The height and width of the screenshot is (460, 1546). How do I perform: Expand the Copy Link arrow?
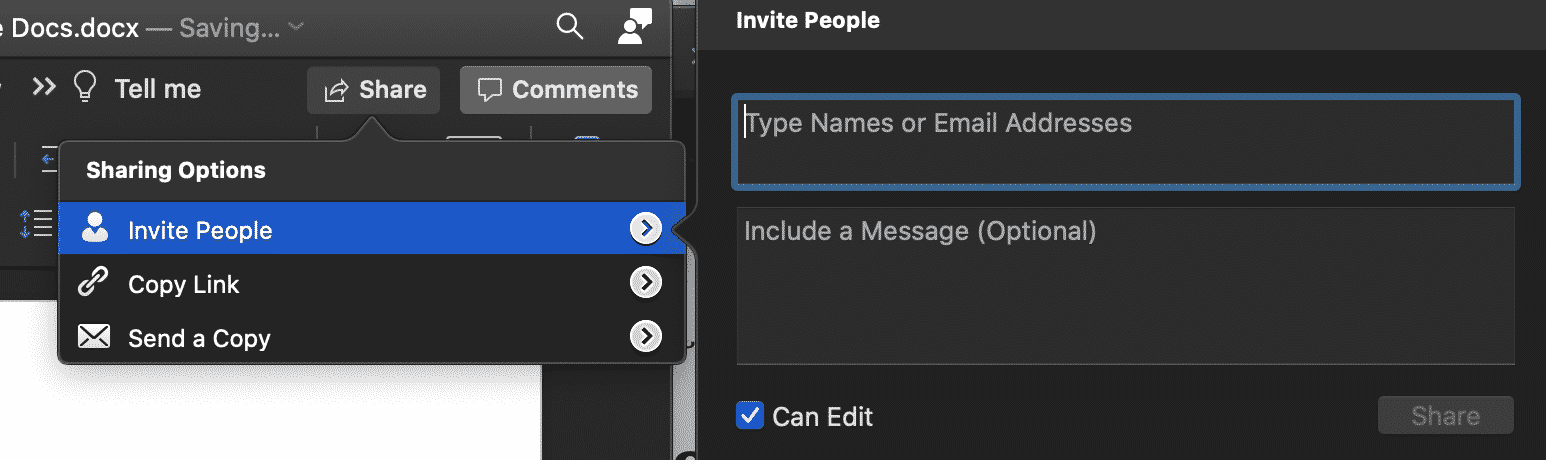(645, 284)
